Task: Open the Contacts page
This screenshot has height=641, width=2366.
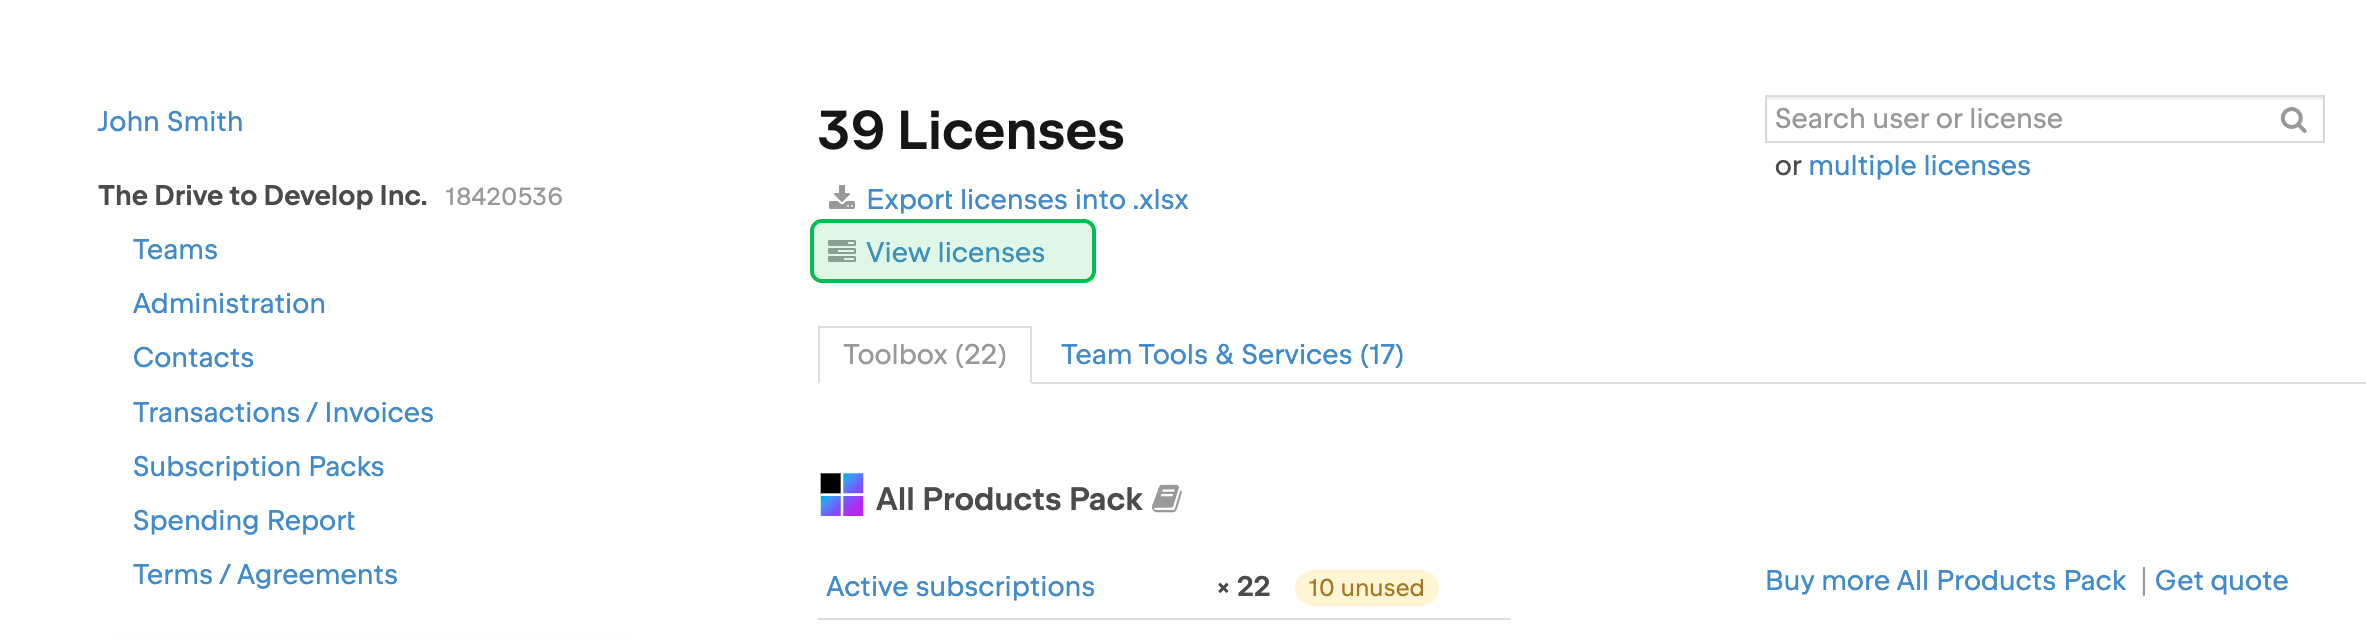Action: tap(193, 357)
